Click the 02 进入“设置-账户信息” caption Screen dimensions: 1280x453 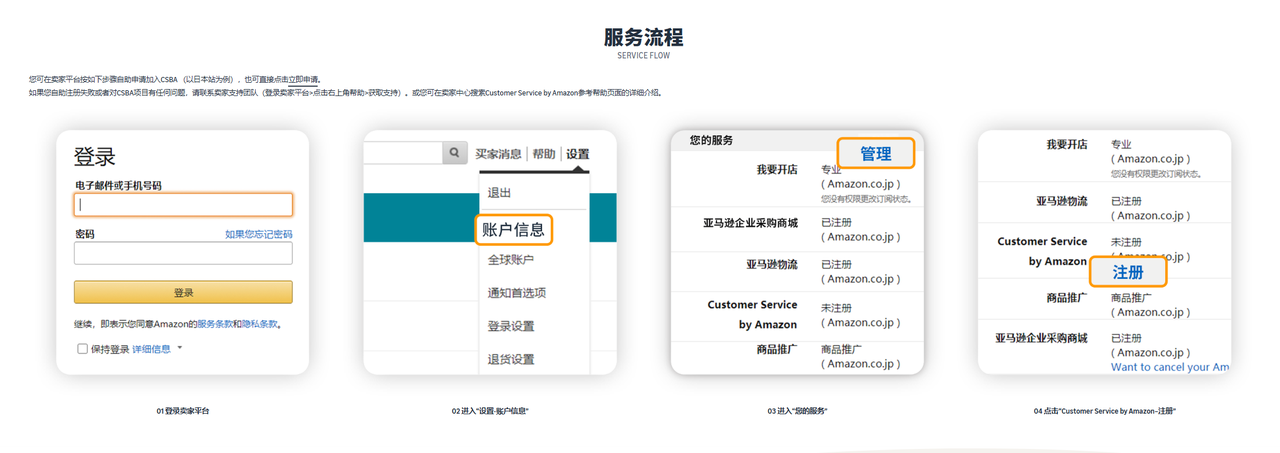click(x=490, y=411)
